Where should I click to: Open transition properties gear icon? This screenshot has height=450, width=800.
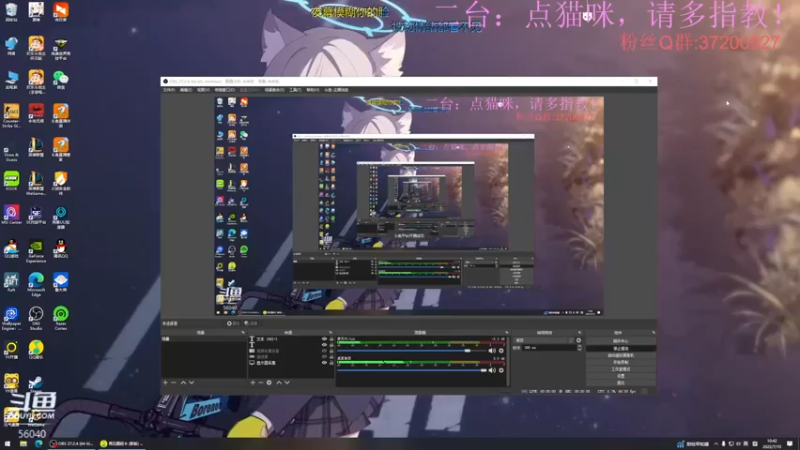click(579, 340)
